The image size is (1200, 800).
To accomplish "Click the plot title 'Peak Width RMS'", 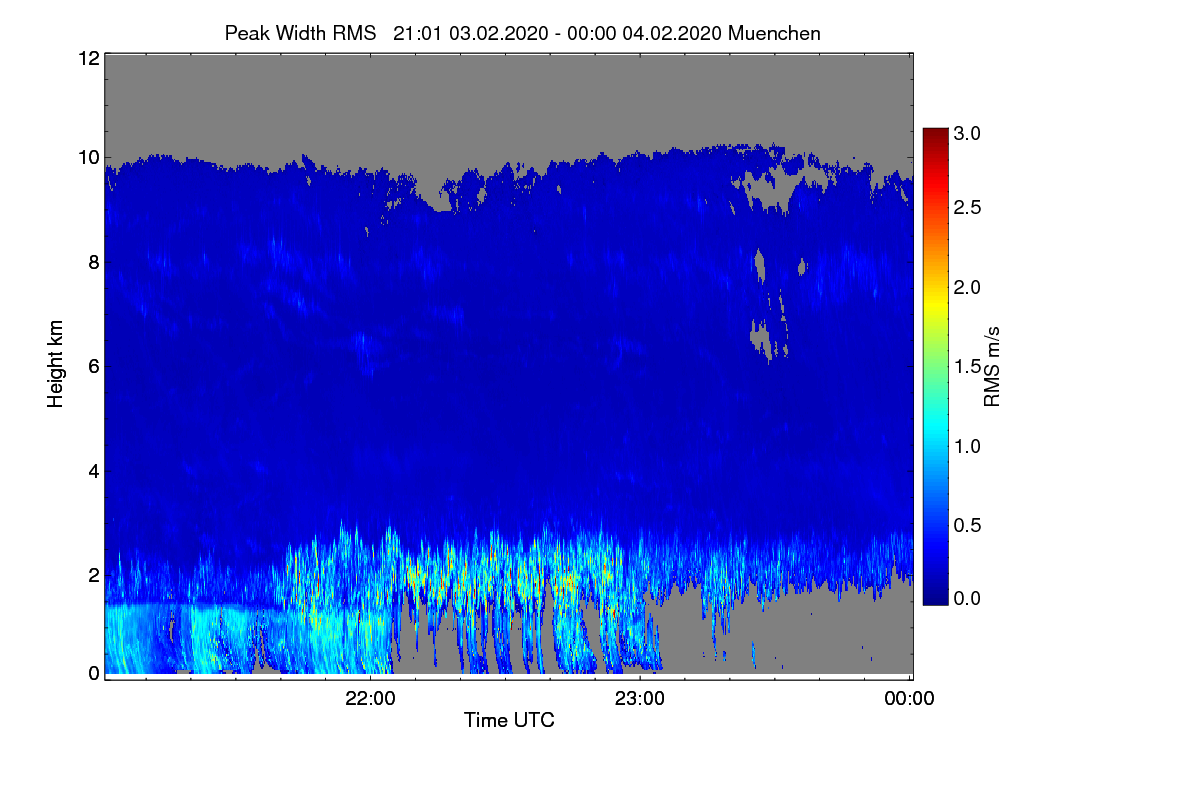I will pos(300,33).
